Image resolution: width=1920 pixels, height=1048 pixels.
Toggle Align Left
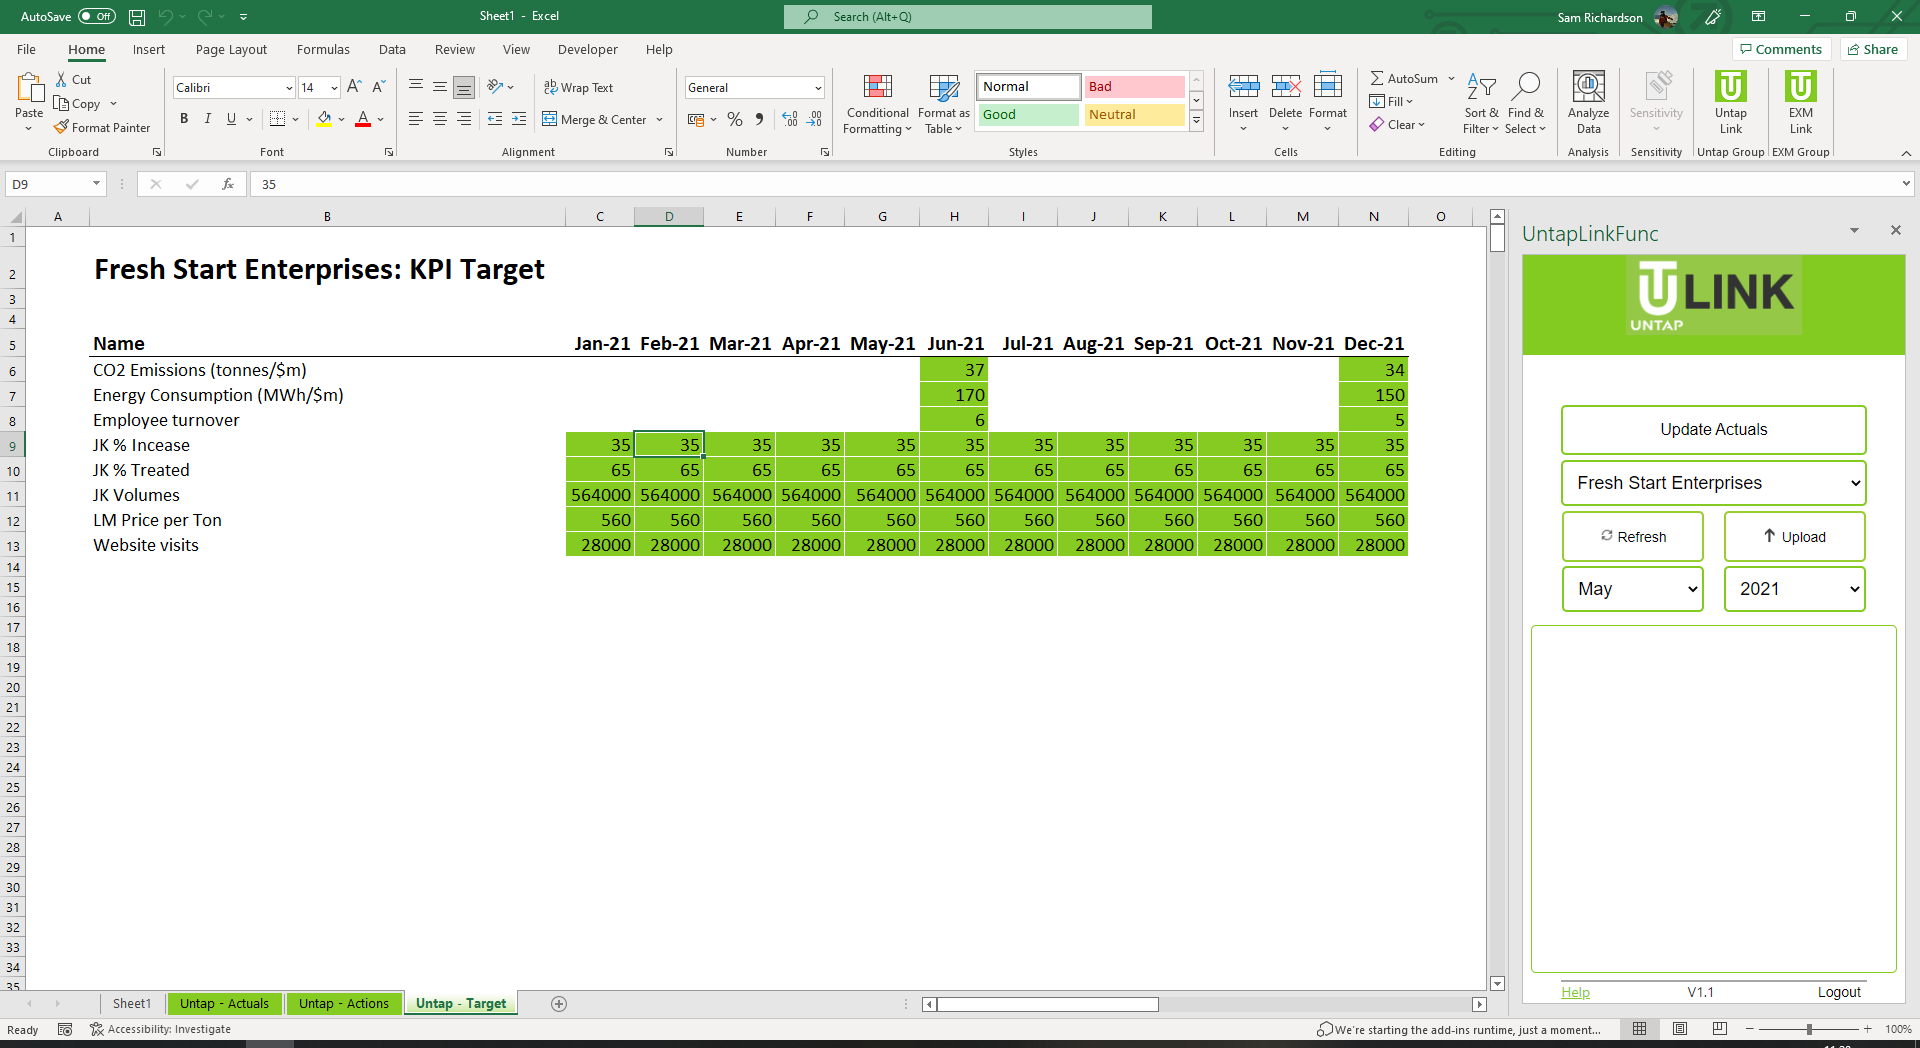click(416, 119)
